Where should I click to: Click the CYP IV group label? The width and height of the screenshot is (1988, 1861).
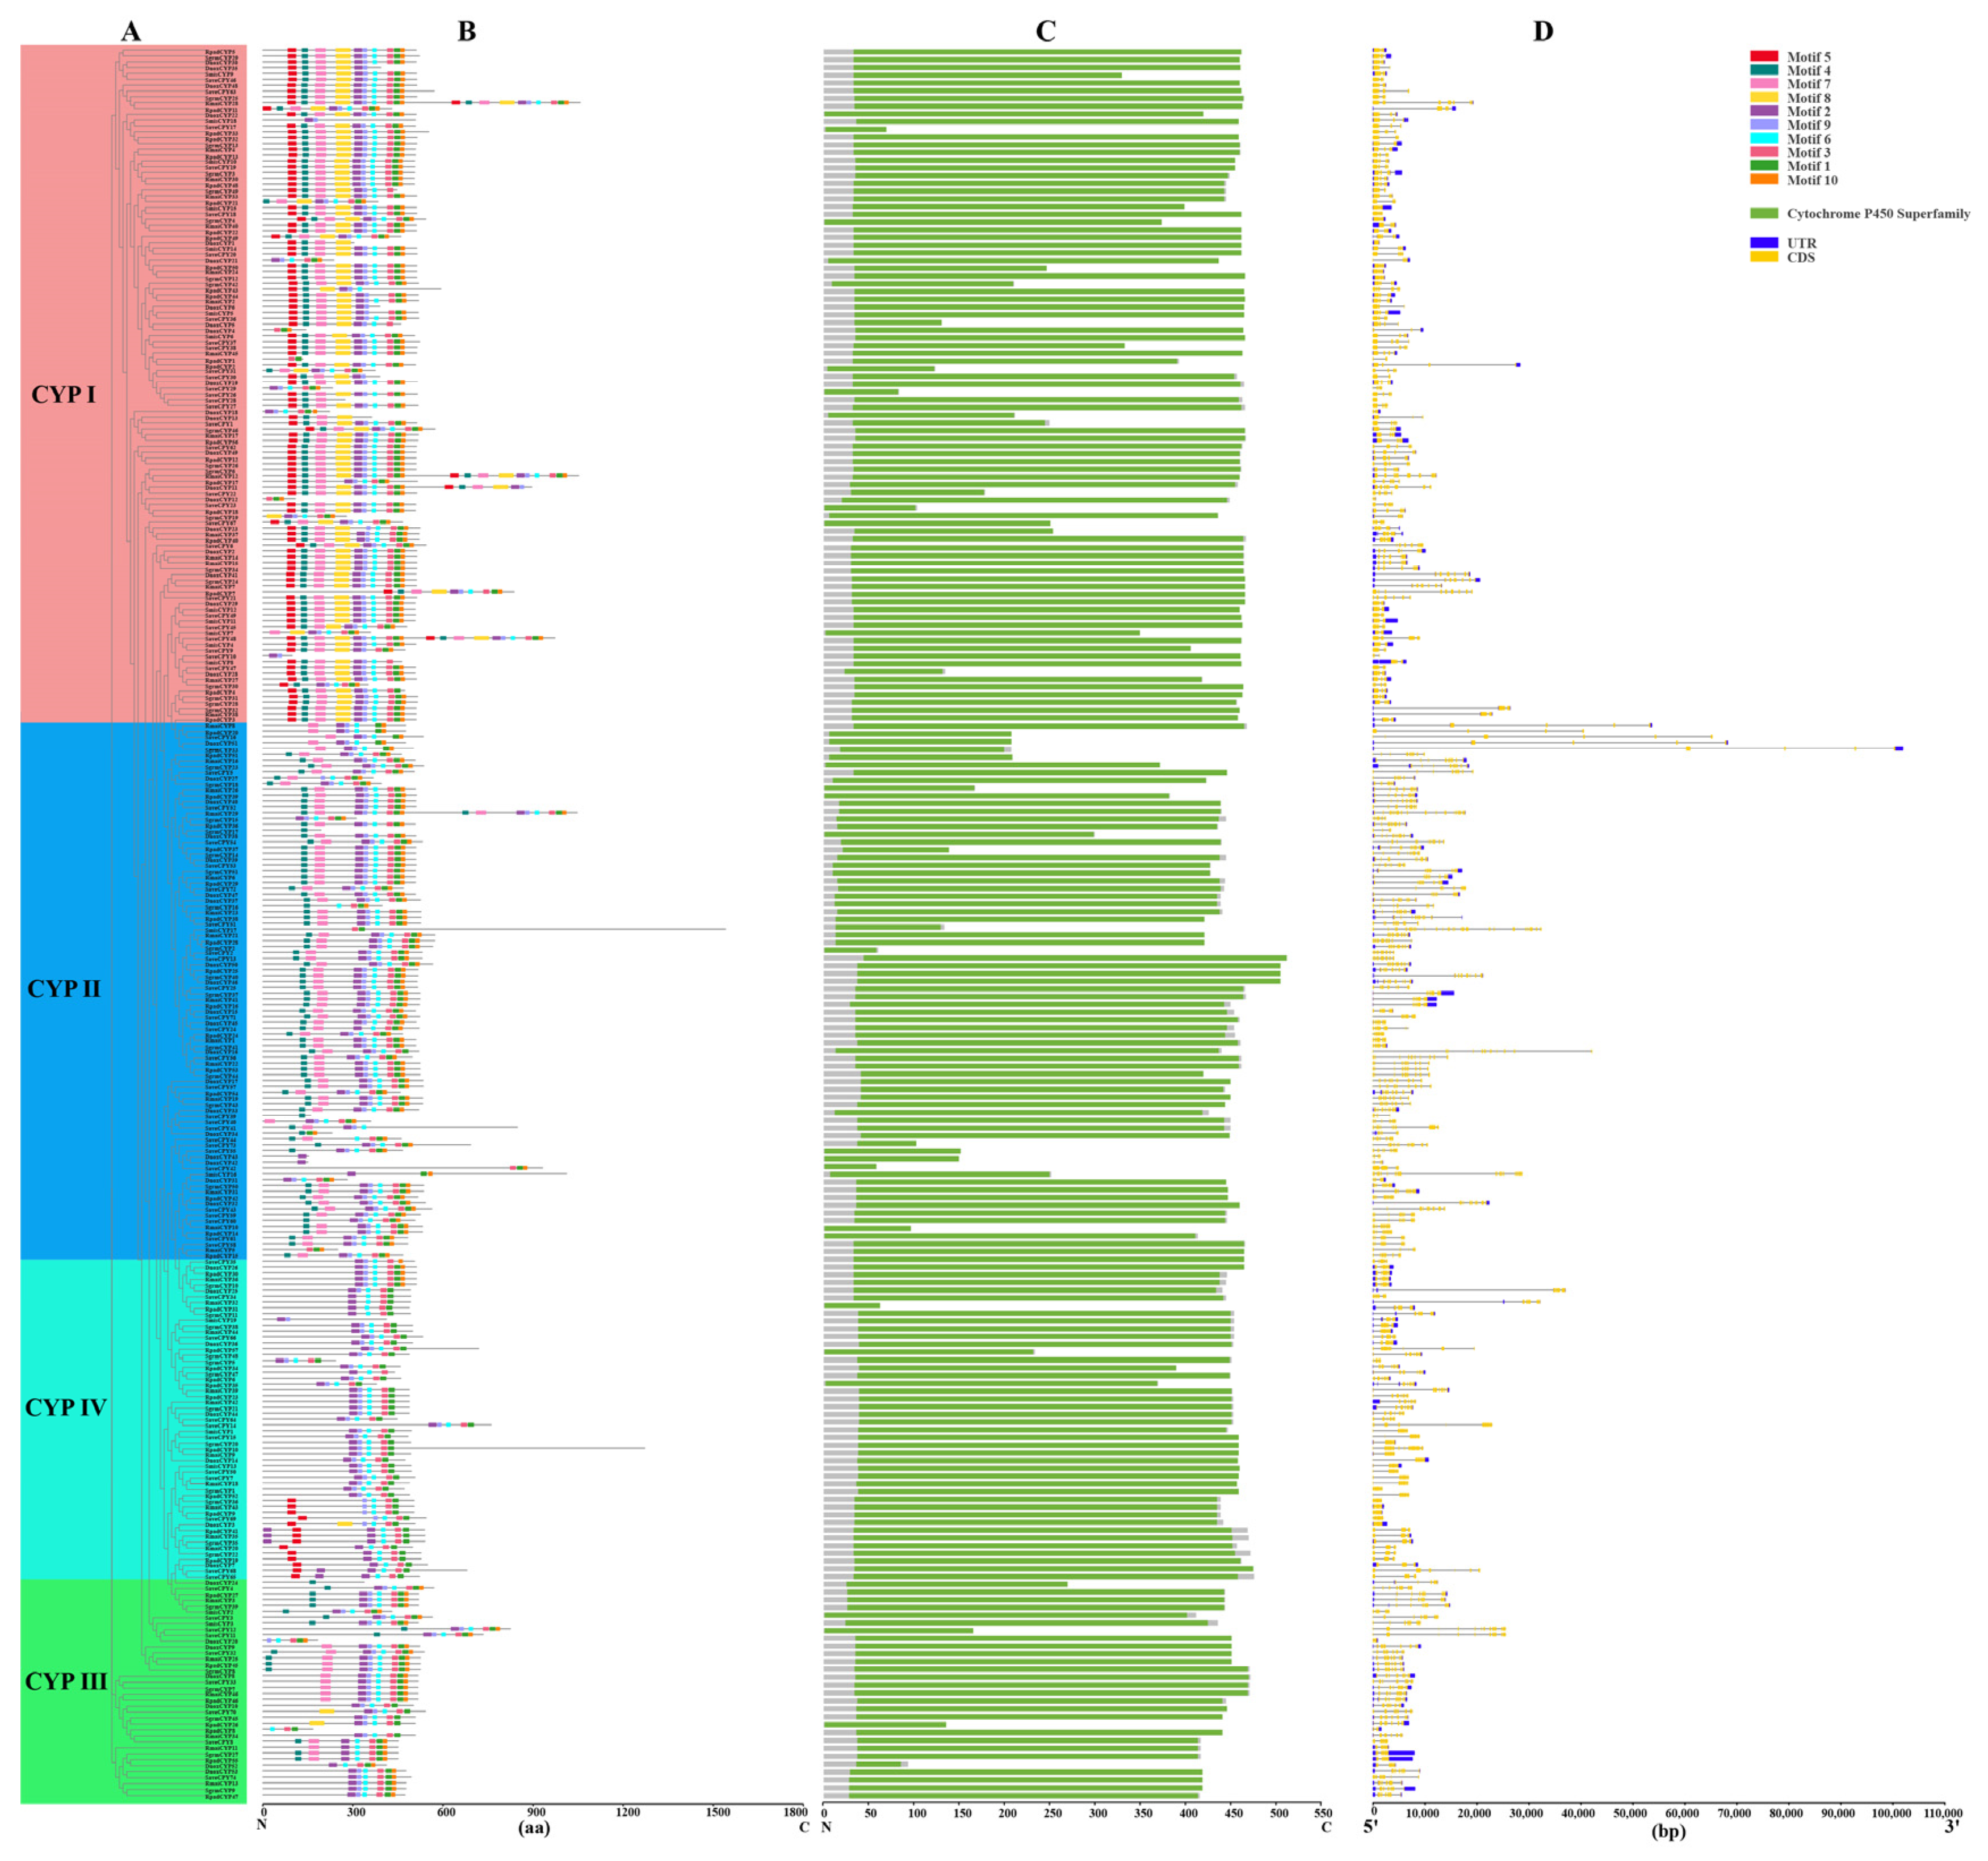pyautogui.click(x=65, y=1408)
